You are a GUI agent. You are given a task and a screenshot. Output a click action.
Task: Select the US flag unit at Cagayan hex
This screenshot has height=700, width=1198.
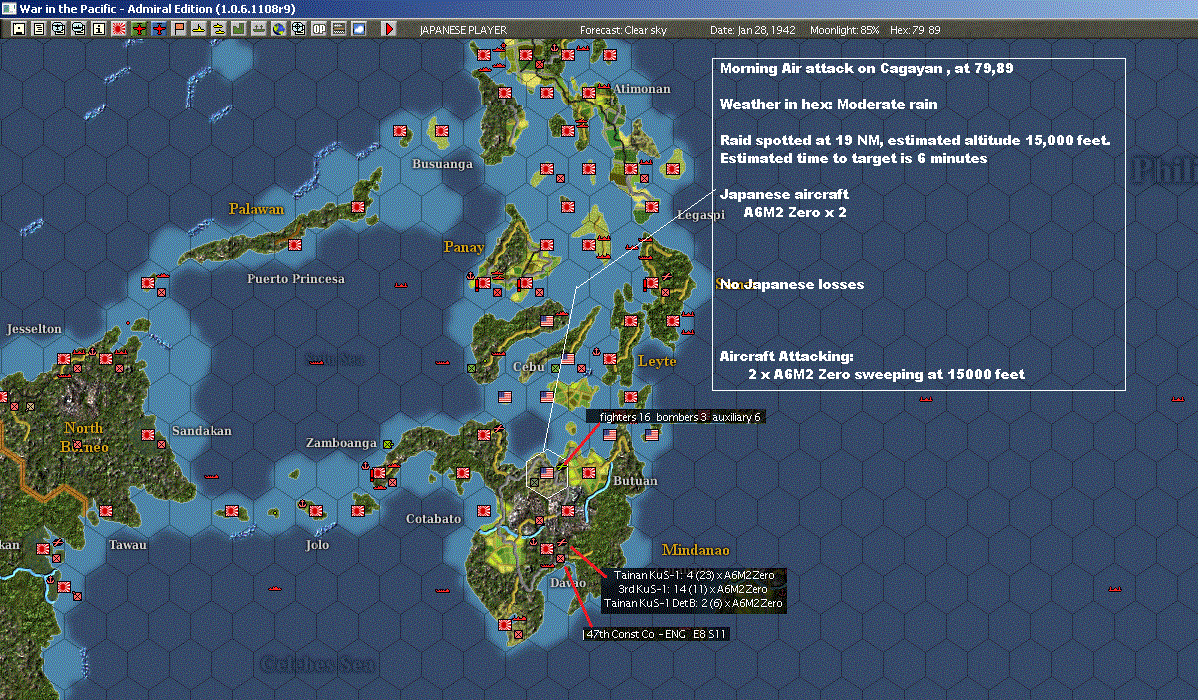(547, 473)
